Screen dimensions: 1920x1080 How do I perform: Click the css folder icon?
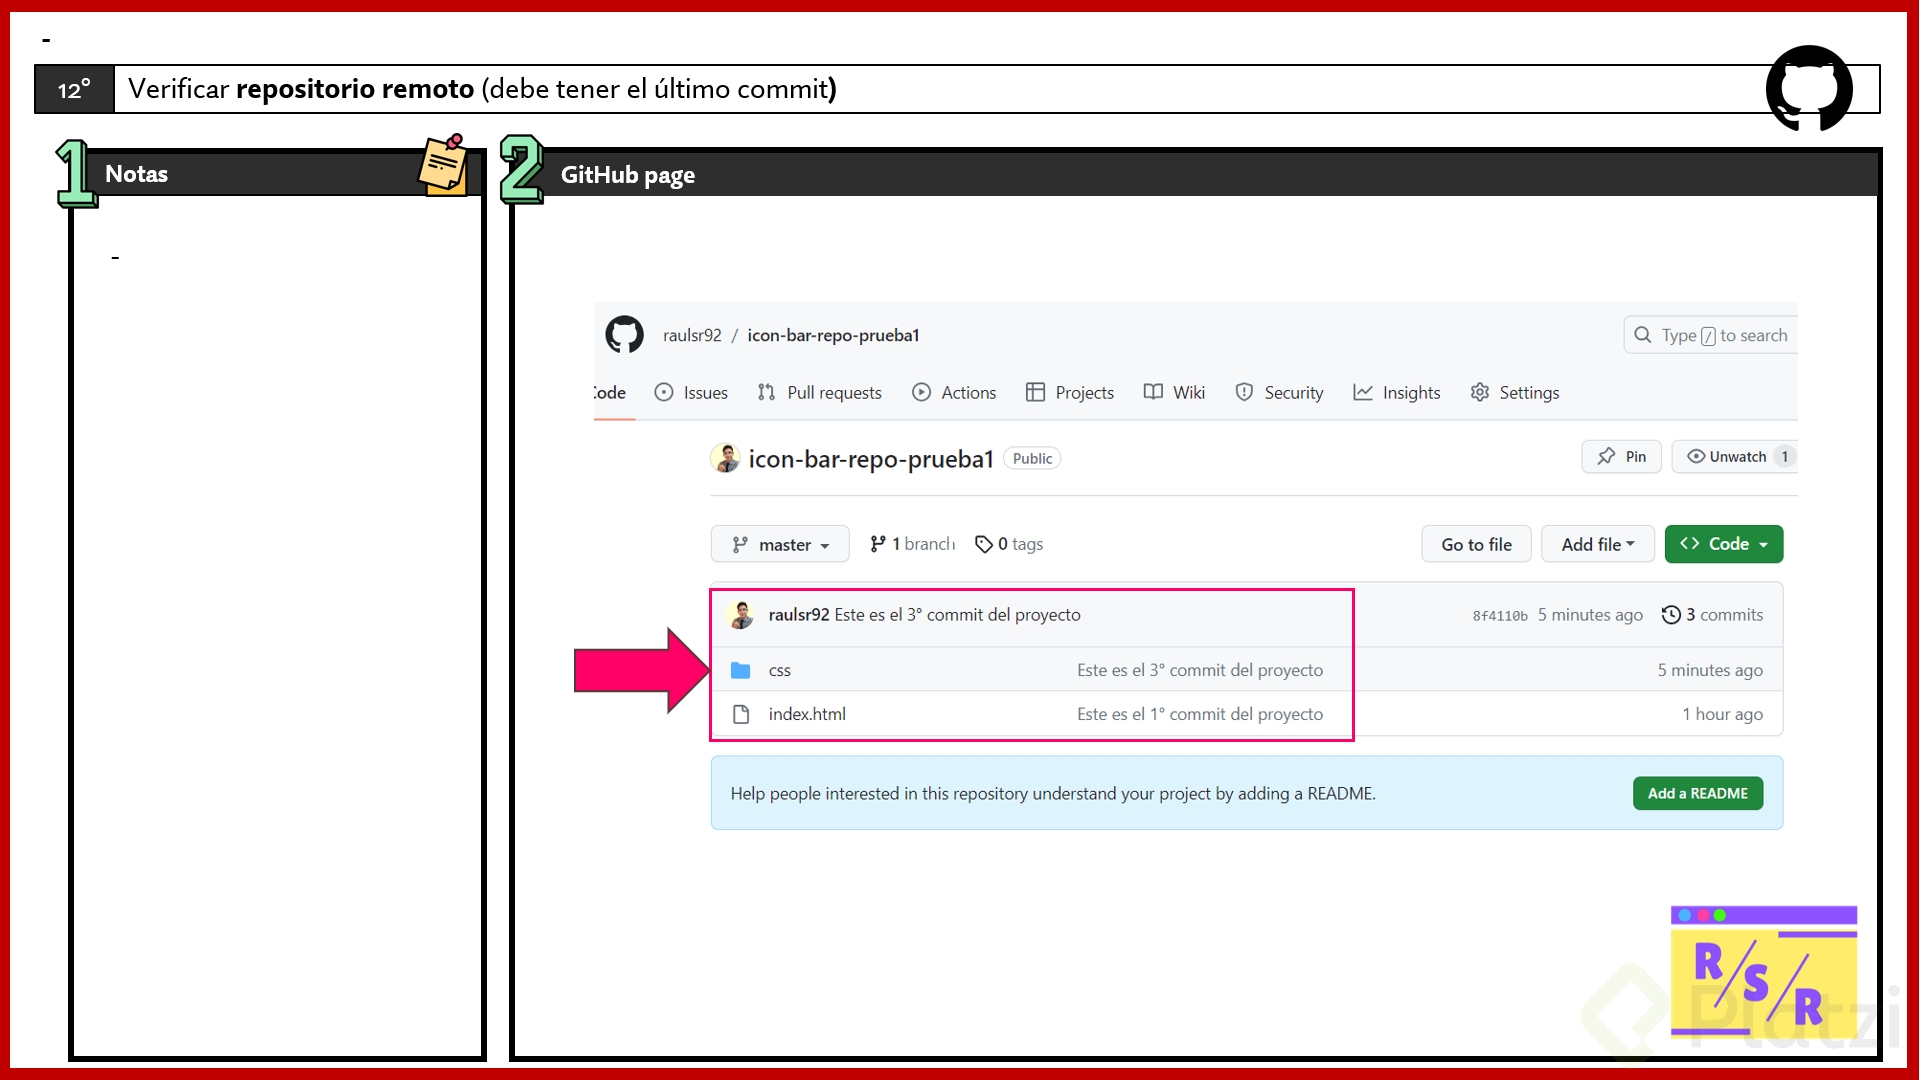click(740, 670)
